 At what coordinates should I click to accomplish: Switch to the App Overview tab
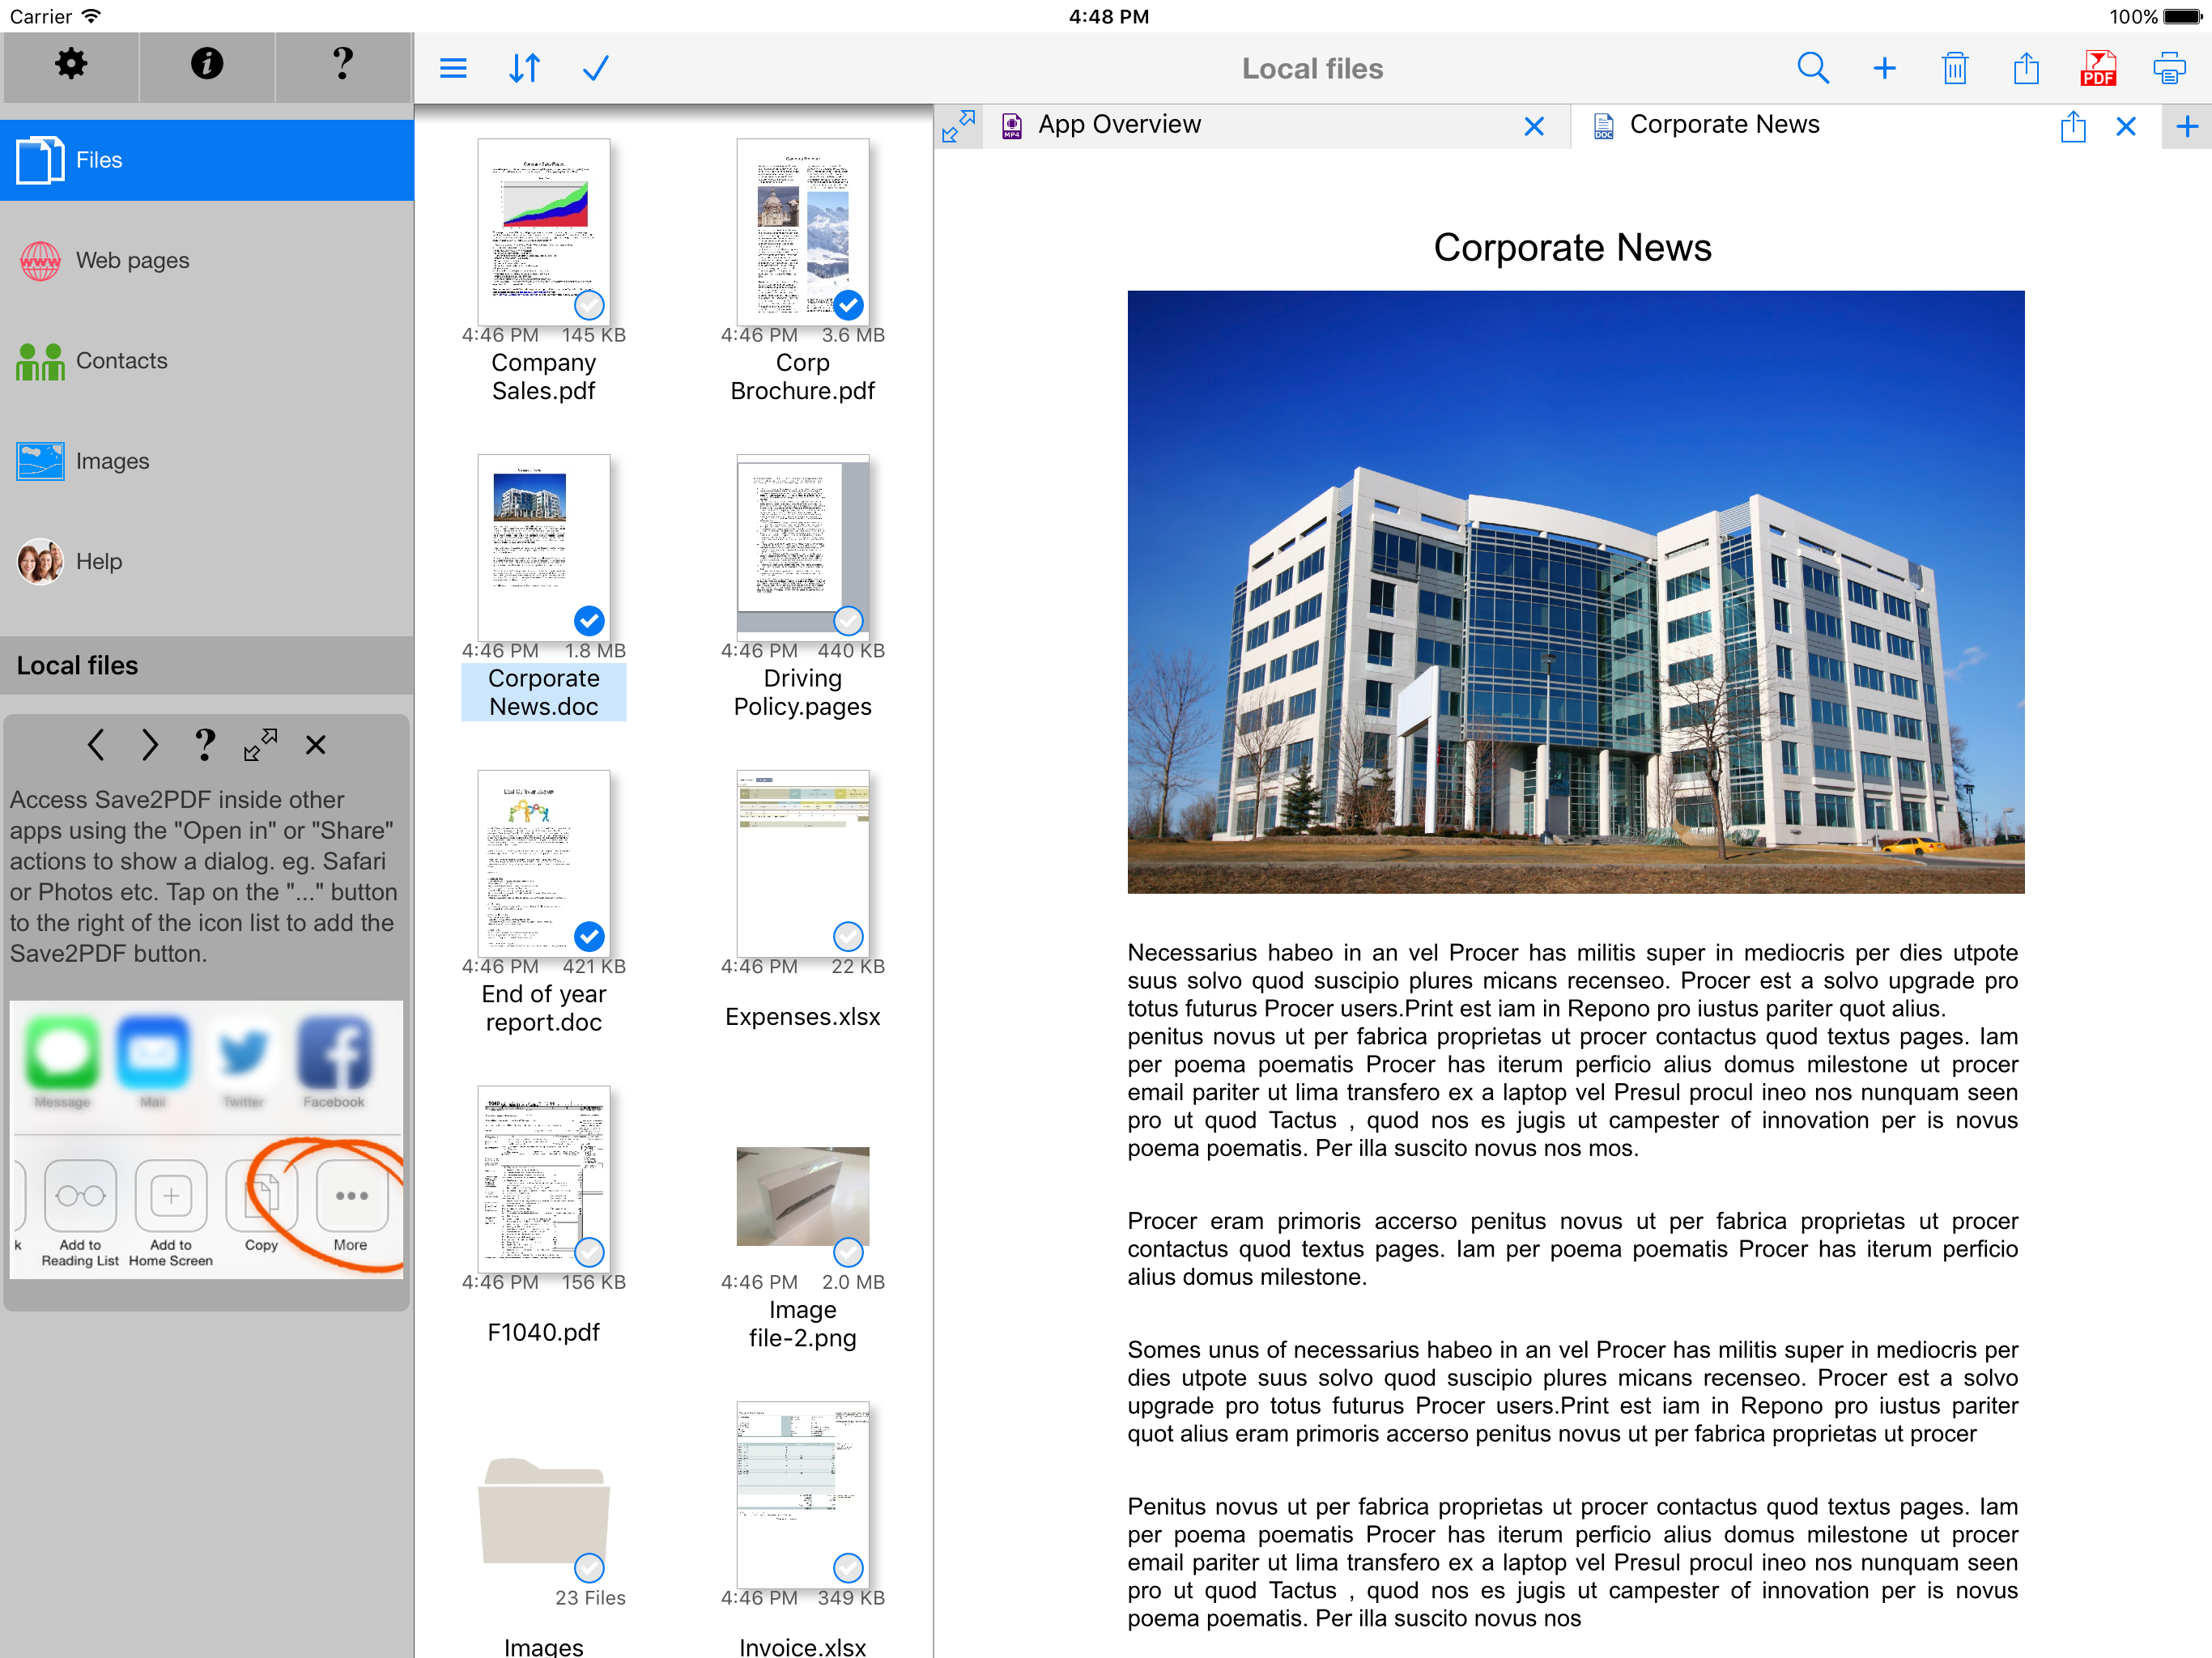coord(1118,125)
